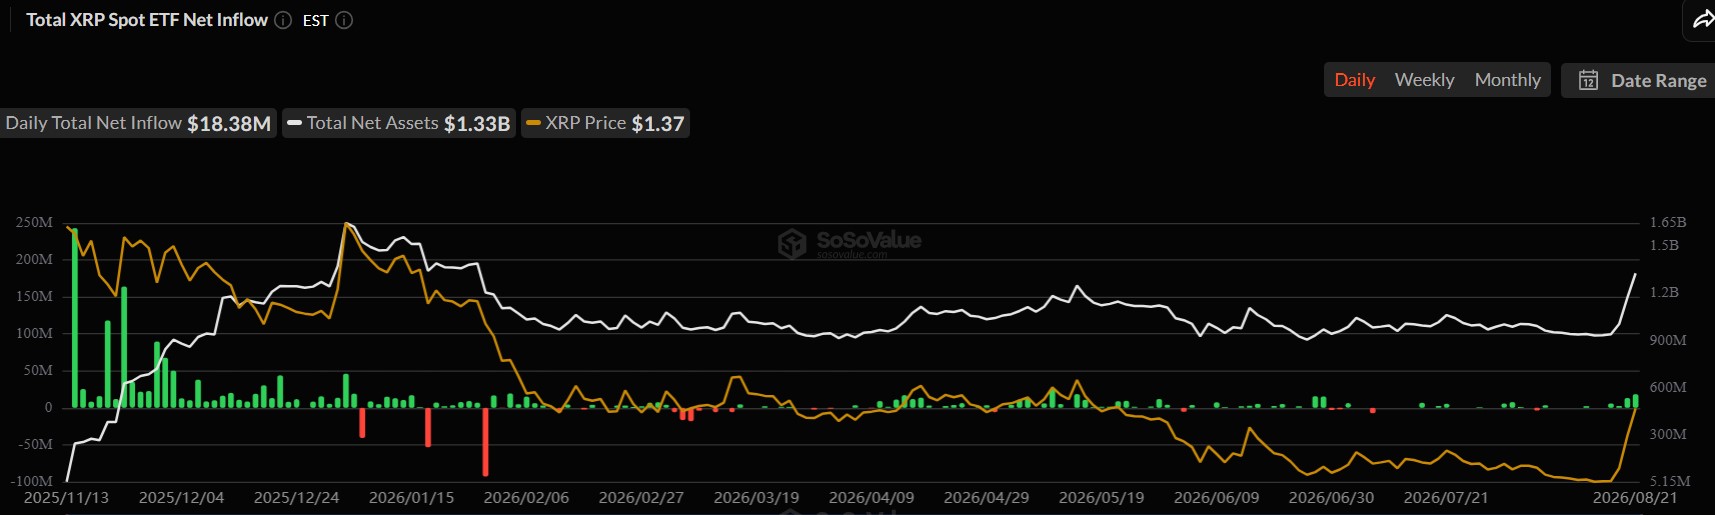Viewport: 1715px width, 515px height.
Task: Click x-axis date 2026/06/09
Action: (1216, 497)
